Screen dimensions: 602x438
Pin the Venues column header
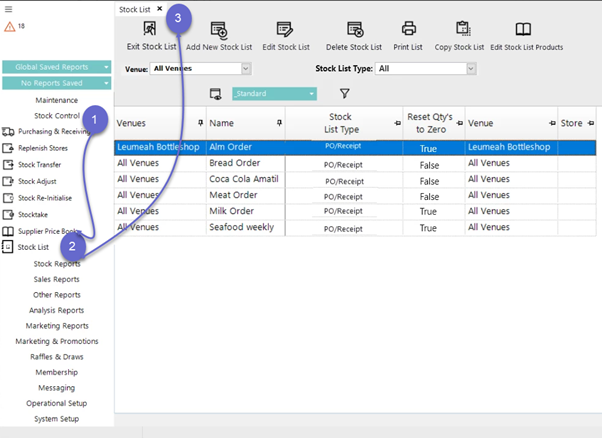click(x=201, y=123)
